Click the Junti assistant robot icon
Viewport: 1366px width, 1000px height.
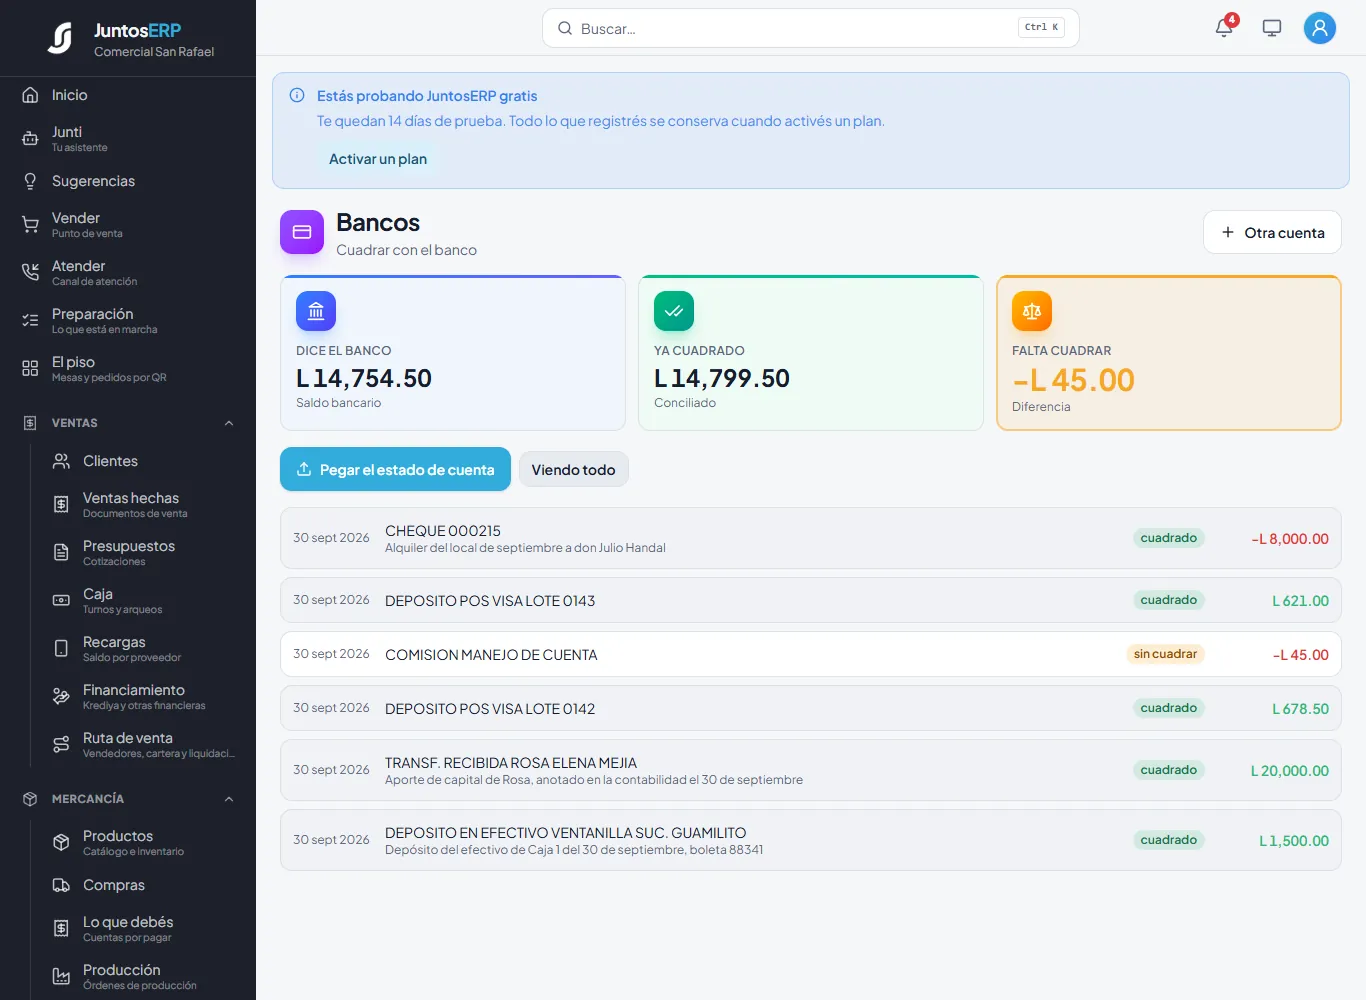pos(30,139)
